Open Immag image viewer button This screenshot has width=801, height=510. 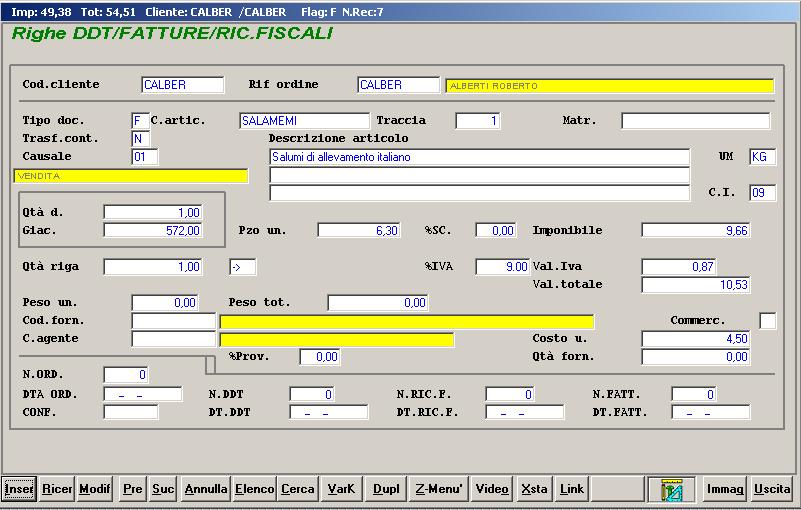[x=725, y=489]
